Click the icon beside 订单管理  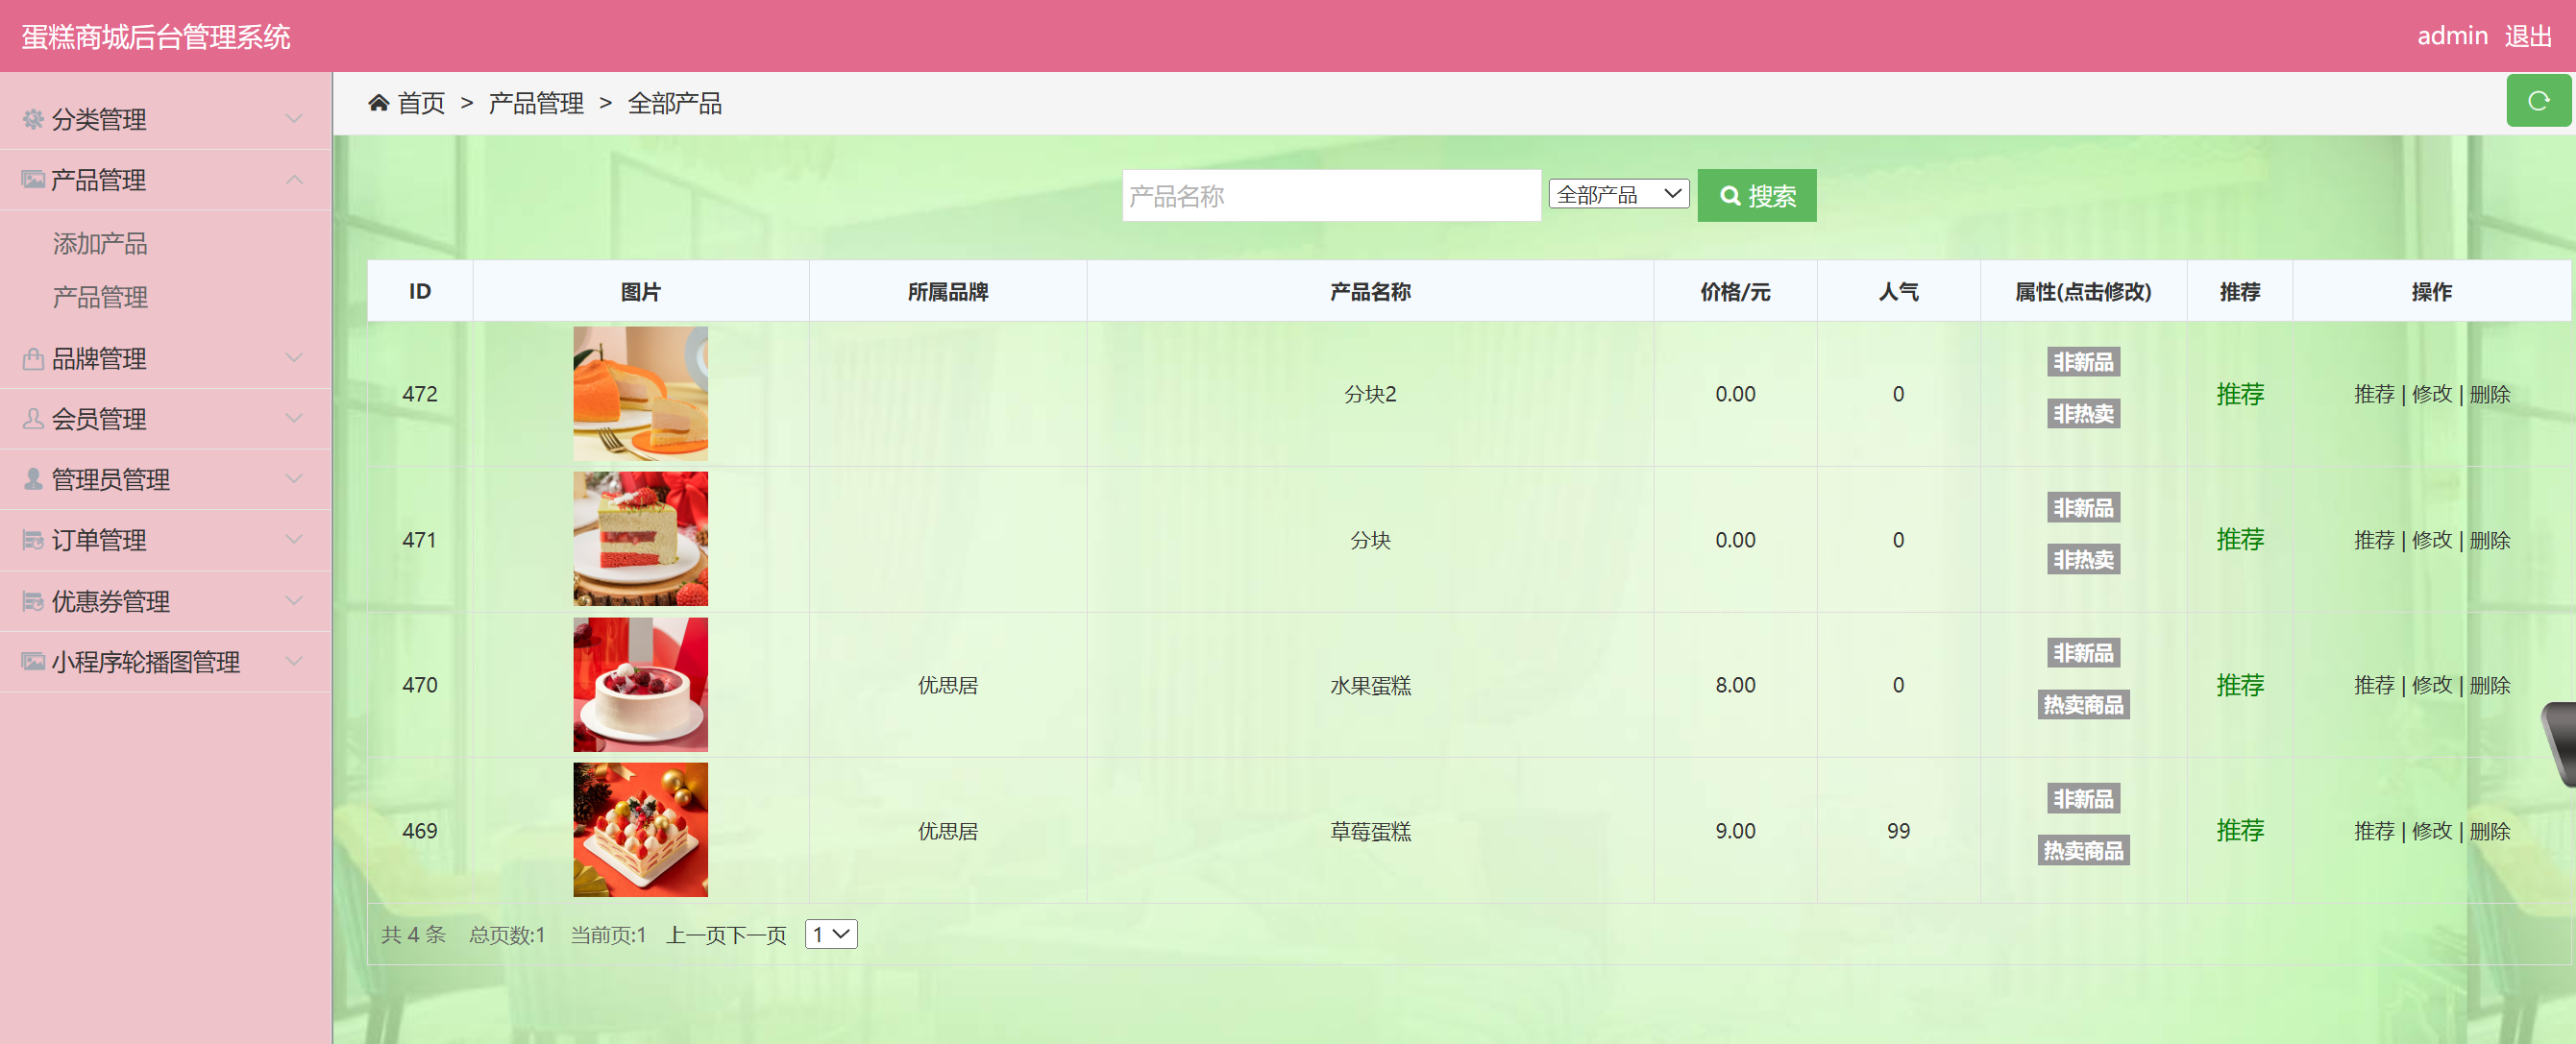click(x=33, y=540)
